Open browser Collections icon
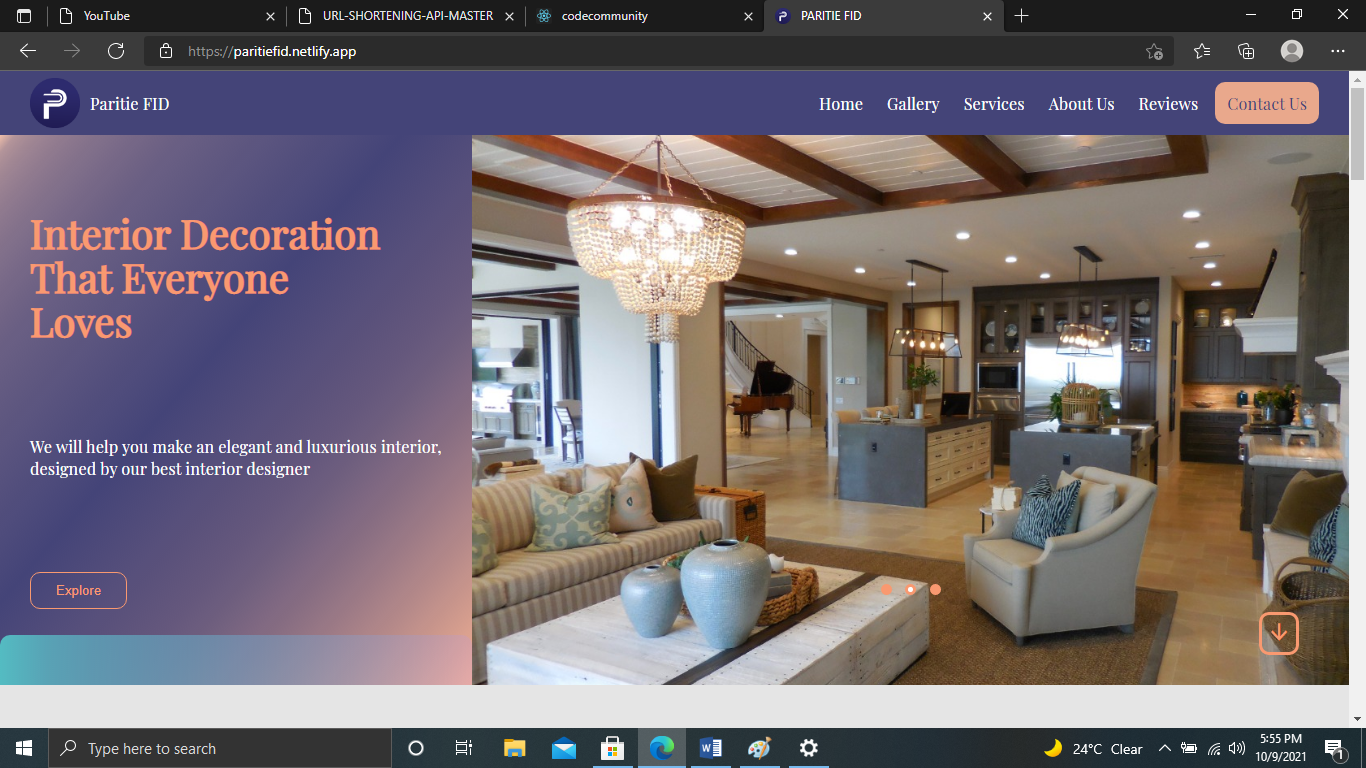This screenshot has height=768, width=1366. tap(1246, 51)
